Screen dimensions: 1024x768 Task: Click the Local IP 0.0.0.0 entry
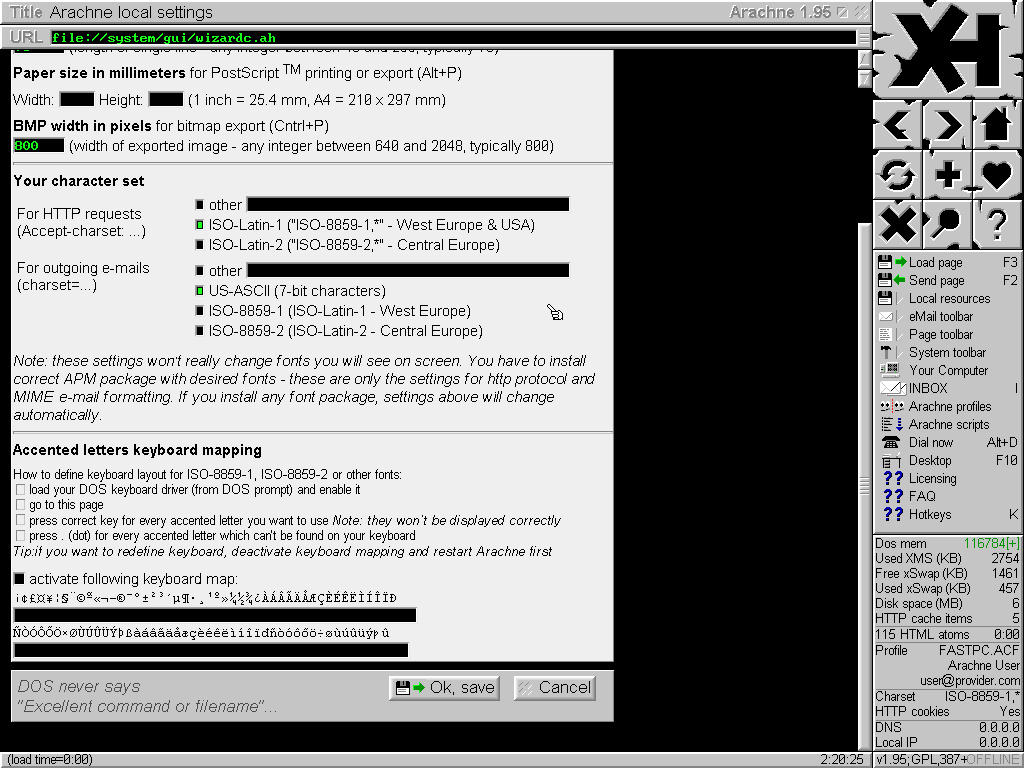pos(948,742)
